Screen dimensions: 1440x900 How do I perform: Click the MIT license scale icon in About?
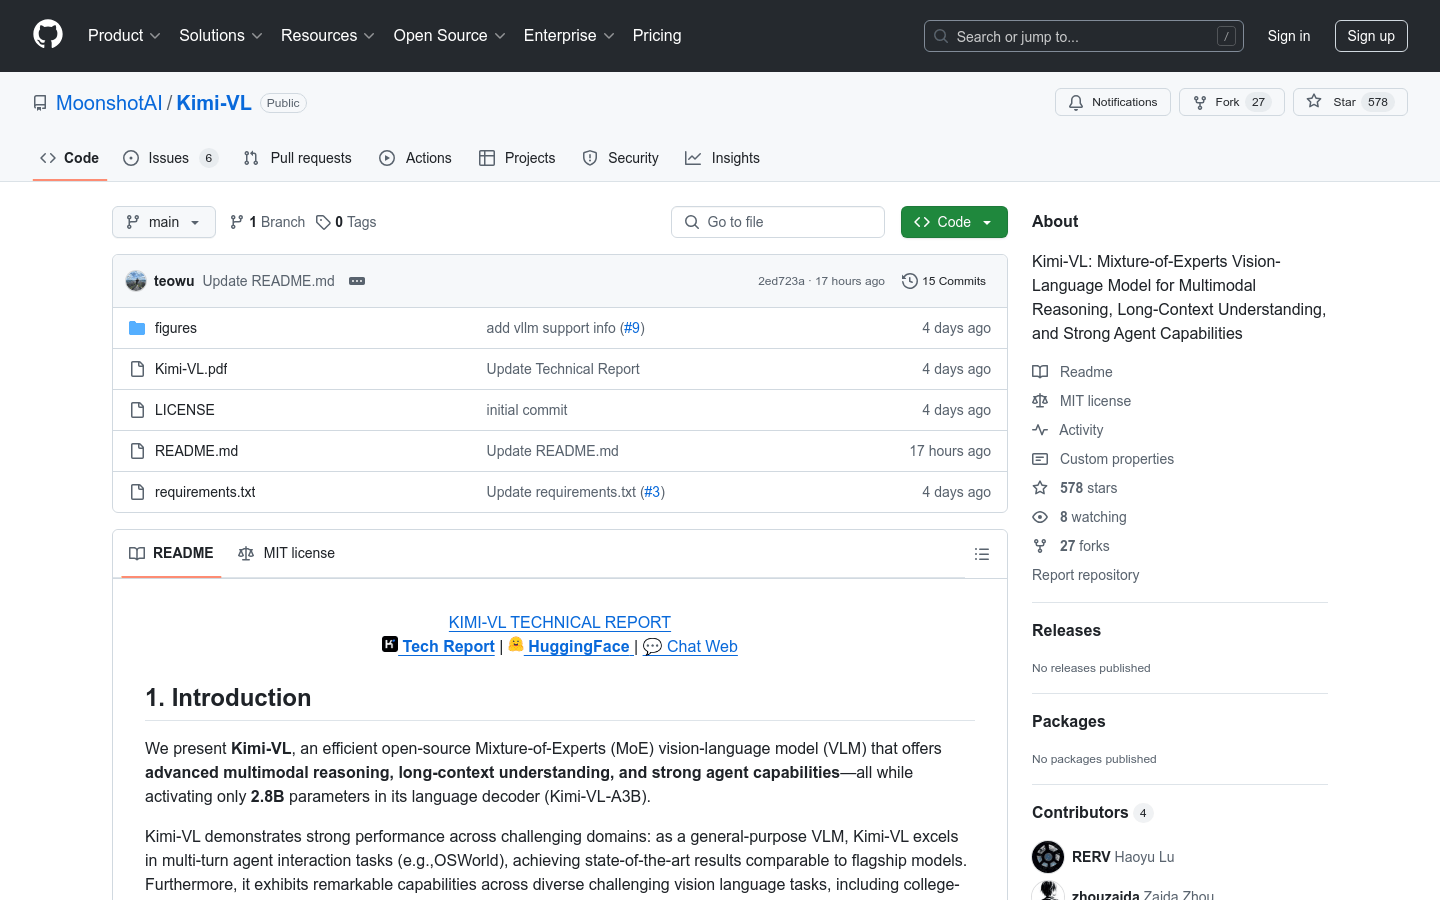point(1040,401)
